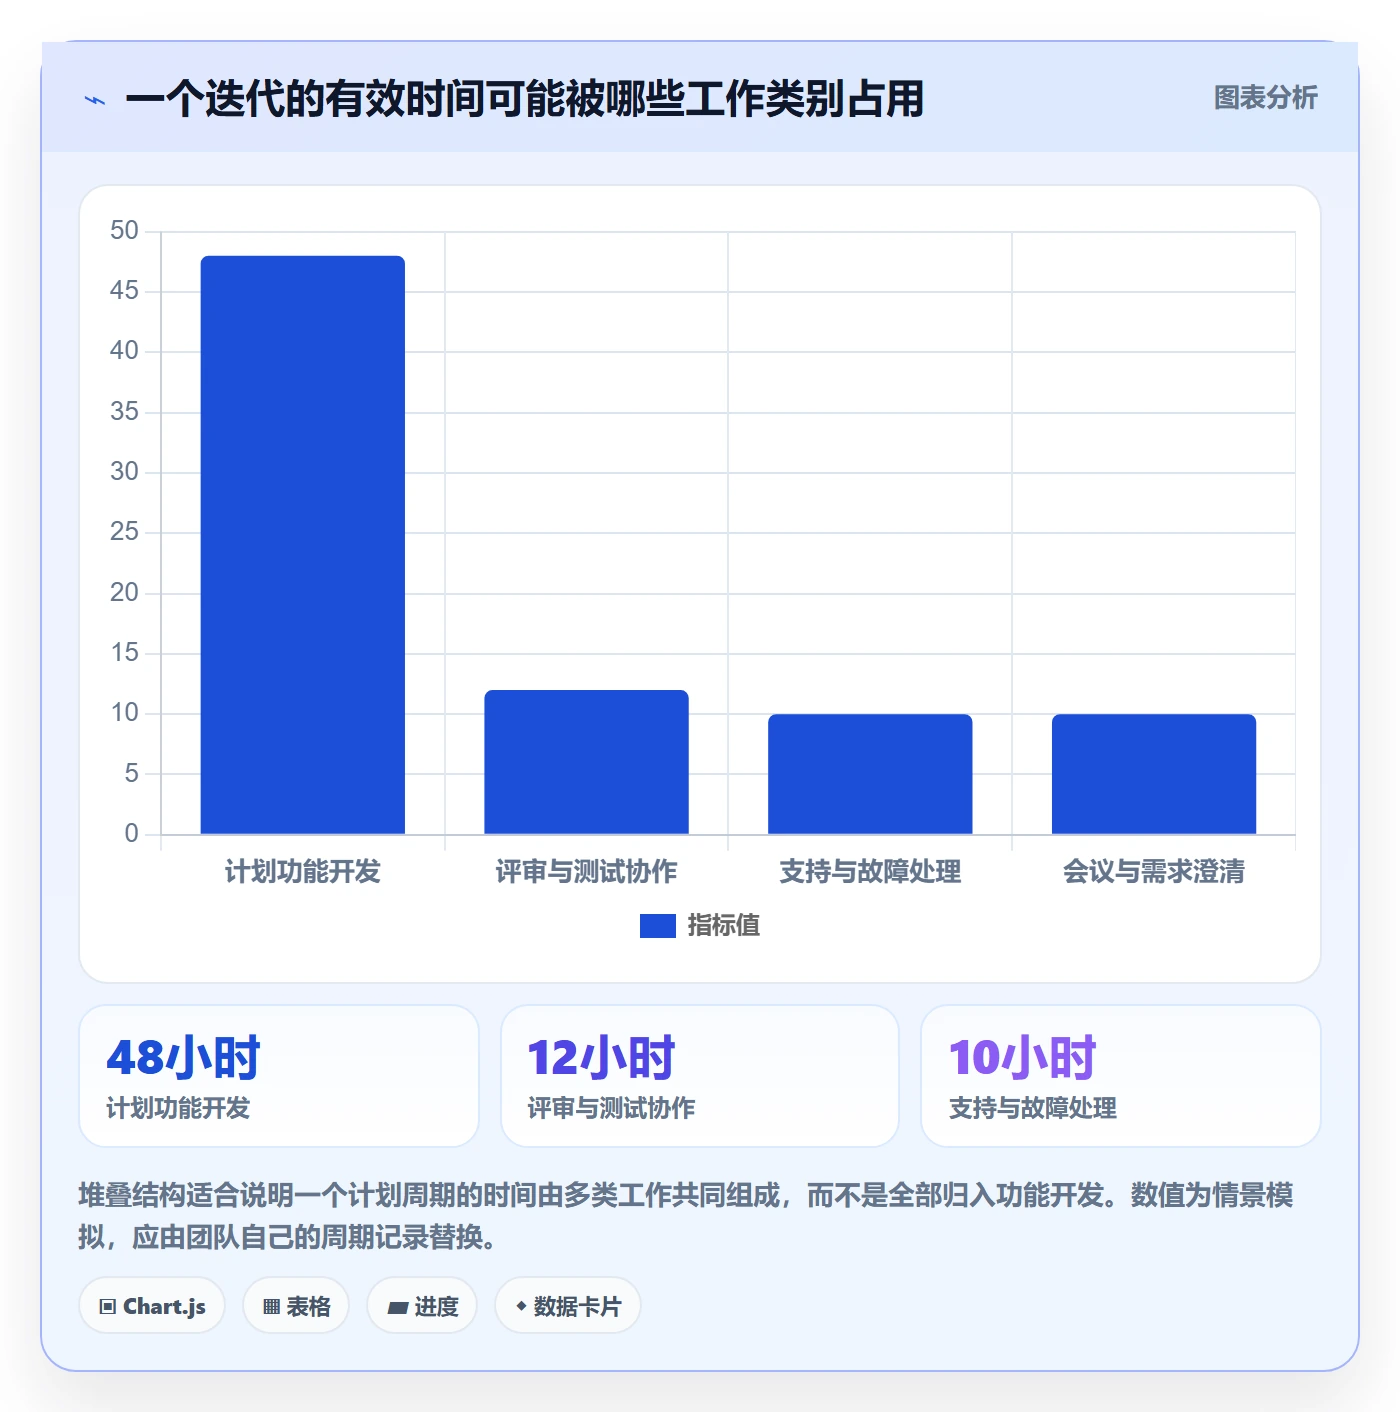Click the description paragraph starting 堆叠结构适合说明
The height and width of the screenshot is (1412, 1400).
tap(686, 1216)
